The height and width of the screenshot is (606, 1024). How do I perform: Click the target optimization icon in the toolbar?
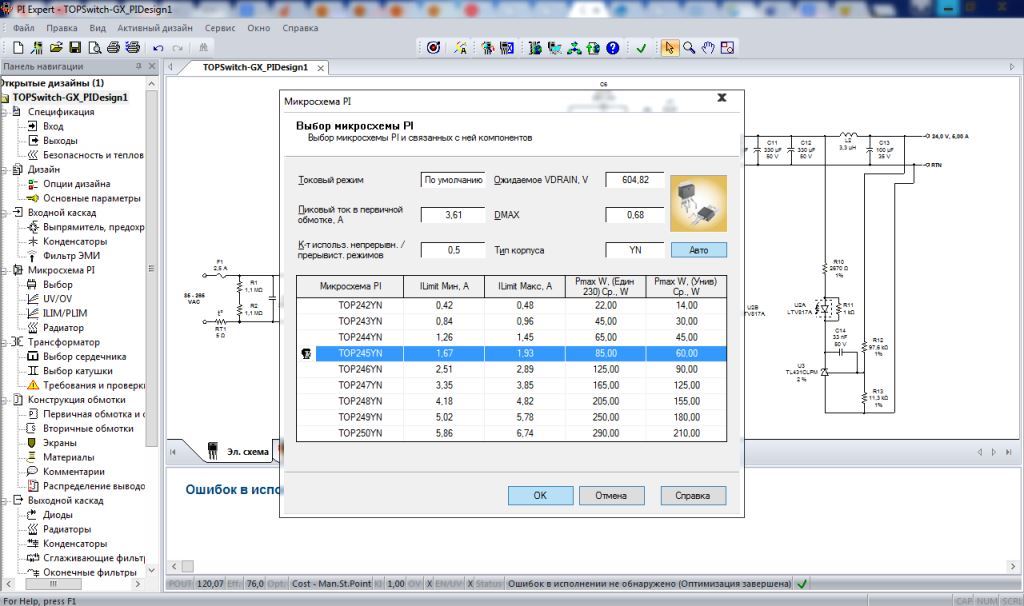[433, 48]
